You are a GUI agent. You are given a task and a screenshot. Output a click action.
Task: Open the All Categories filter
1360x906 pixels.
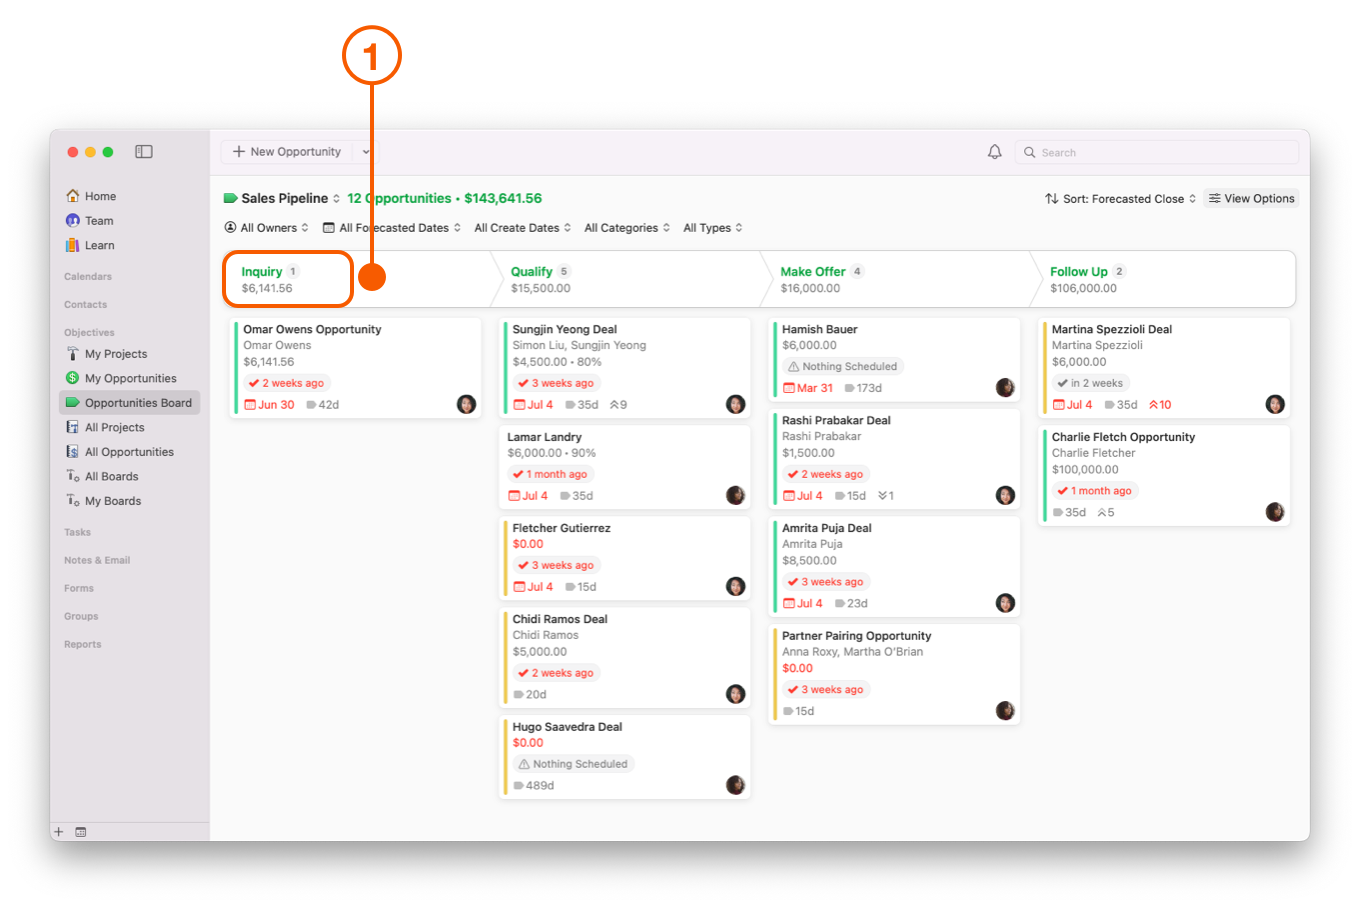tap(627, 228)
